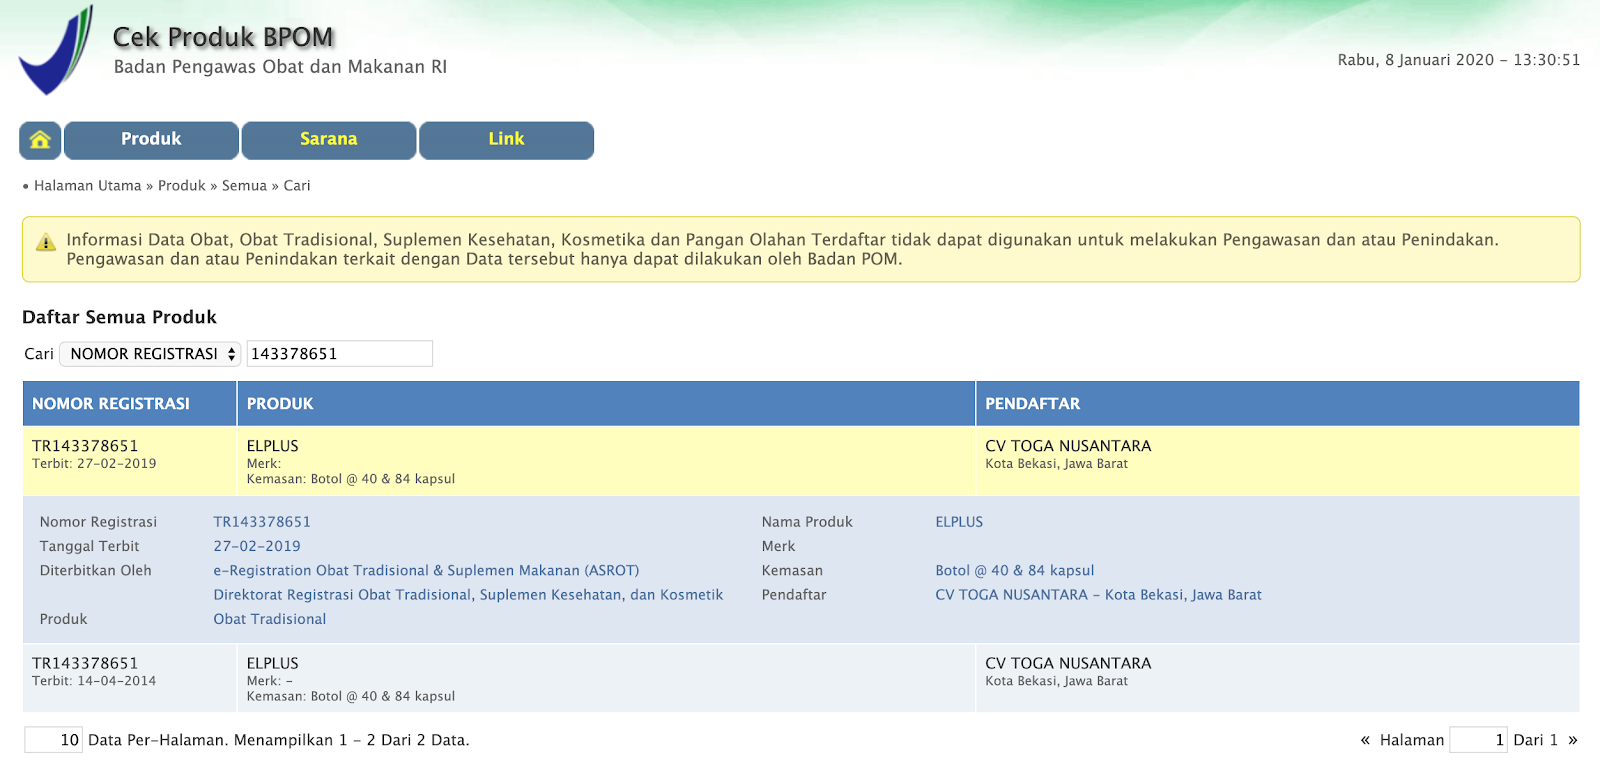Open the Semua breadcrumb link
Image resolution: width=1600 pixels, height=771 pixels.
coord(244,186)
